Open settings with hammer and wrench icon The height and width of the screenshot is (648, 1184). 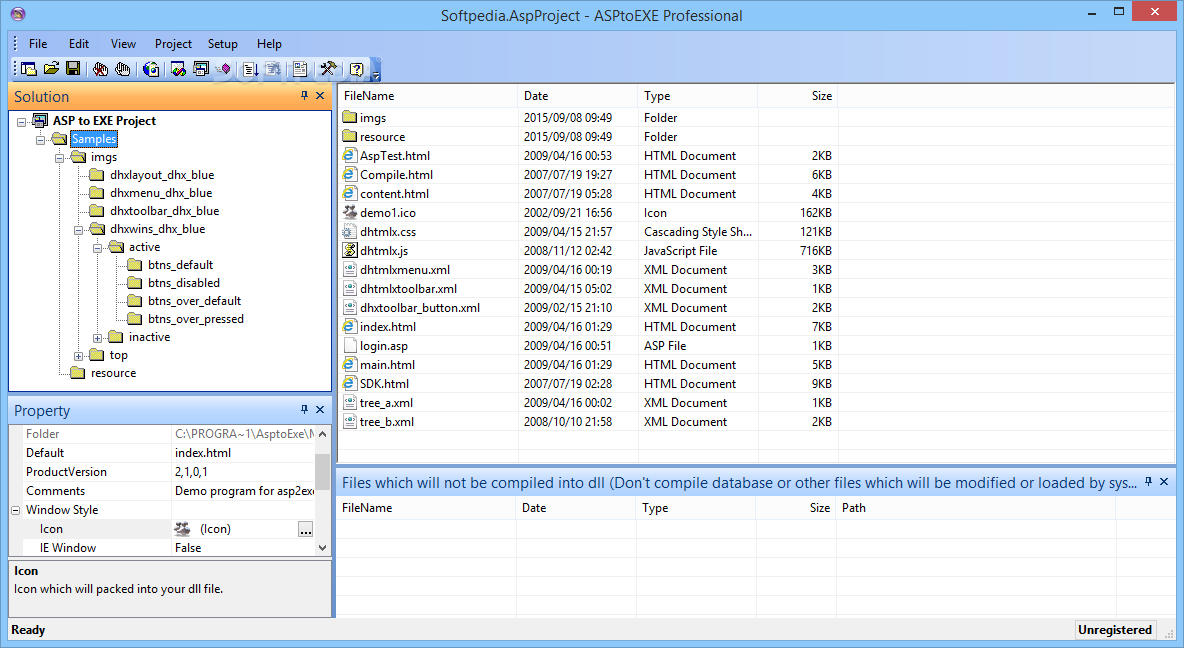click(x=328, y=69)
